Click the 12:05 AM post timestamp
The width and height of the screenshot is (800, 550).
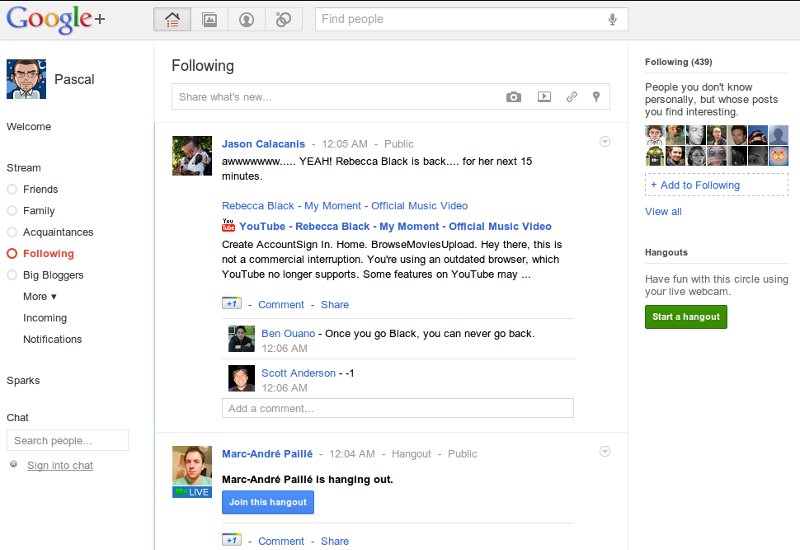[344, 144]
